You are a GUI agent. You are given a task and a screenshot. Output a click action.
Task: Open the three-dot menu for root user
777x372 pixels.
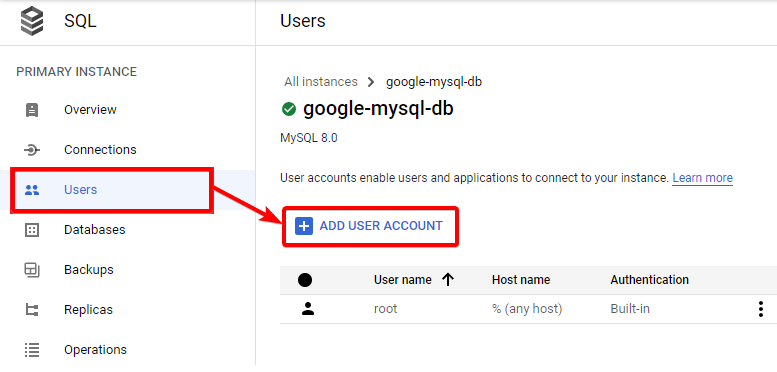(x=761, y=309)
